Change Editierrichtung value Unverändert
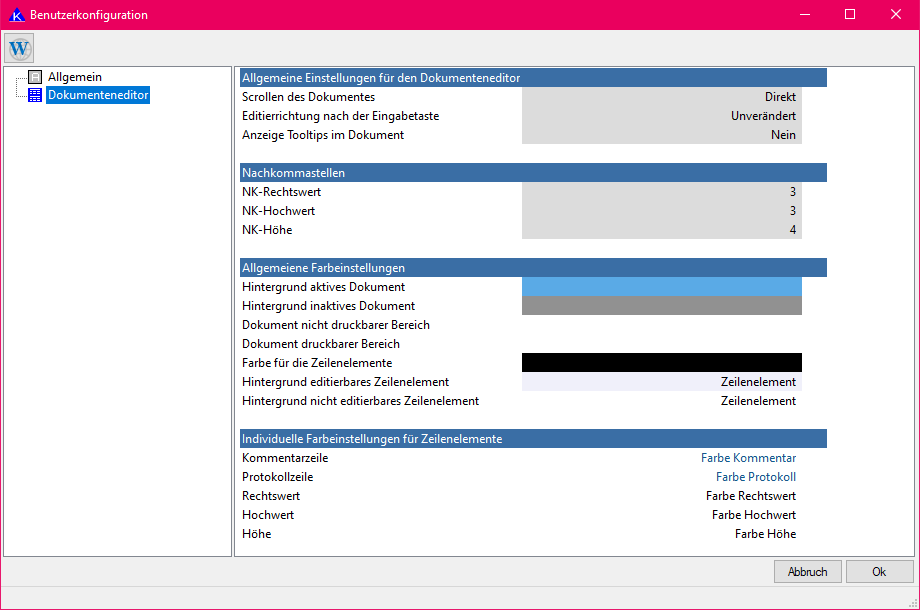 tap(661, 116)
